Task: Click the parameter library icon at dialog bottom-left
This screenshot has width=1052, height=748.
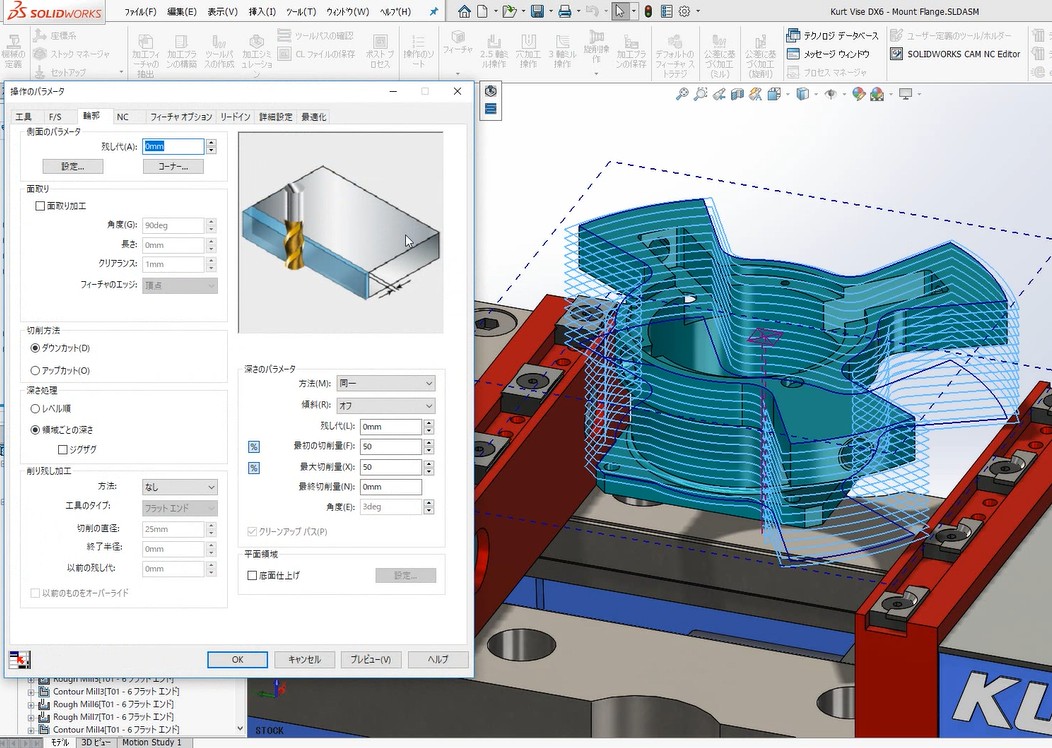Action: (19, 659)
